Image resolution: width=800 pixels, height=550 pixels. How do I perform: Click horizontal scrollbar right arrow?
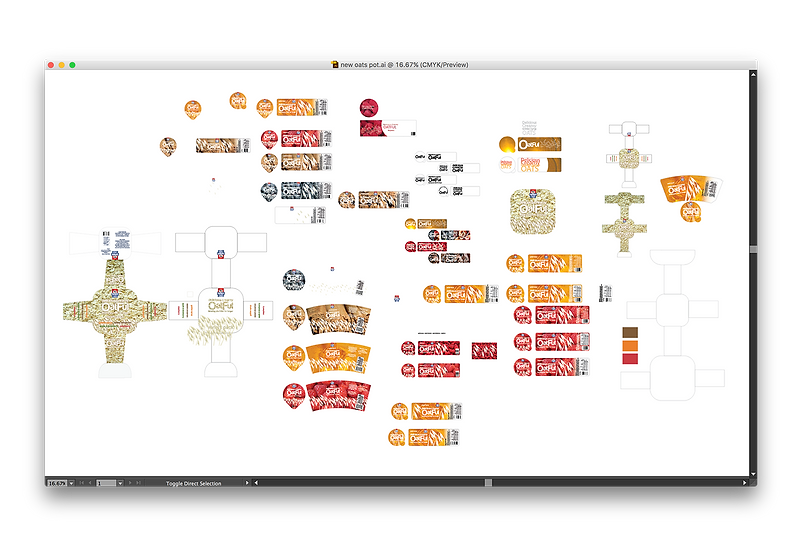coord(744,483)
